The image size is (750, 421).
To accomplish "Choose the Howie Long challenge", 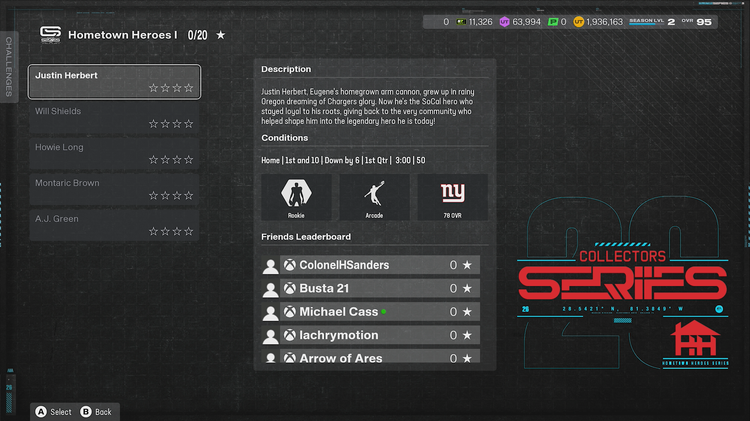I will (x=114, y=153).
